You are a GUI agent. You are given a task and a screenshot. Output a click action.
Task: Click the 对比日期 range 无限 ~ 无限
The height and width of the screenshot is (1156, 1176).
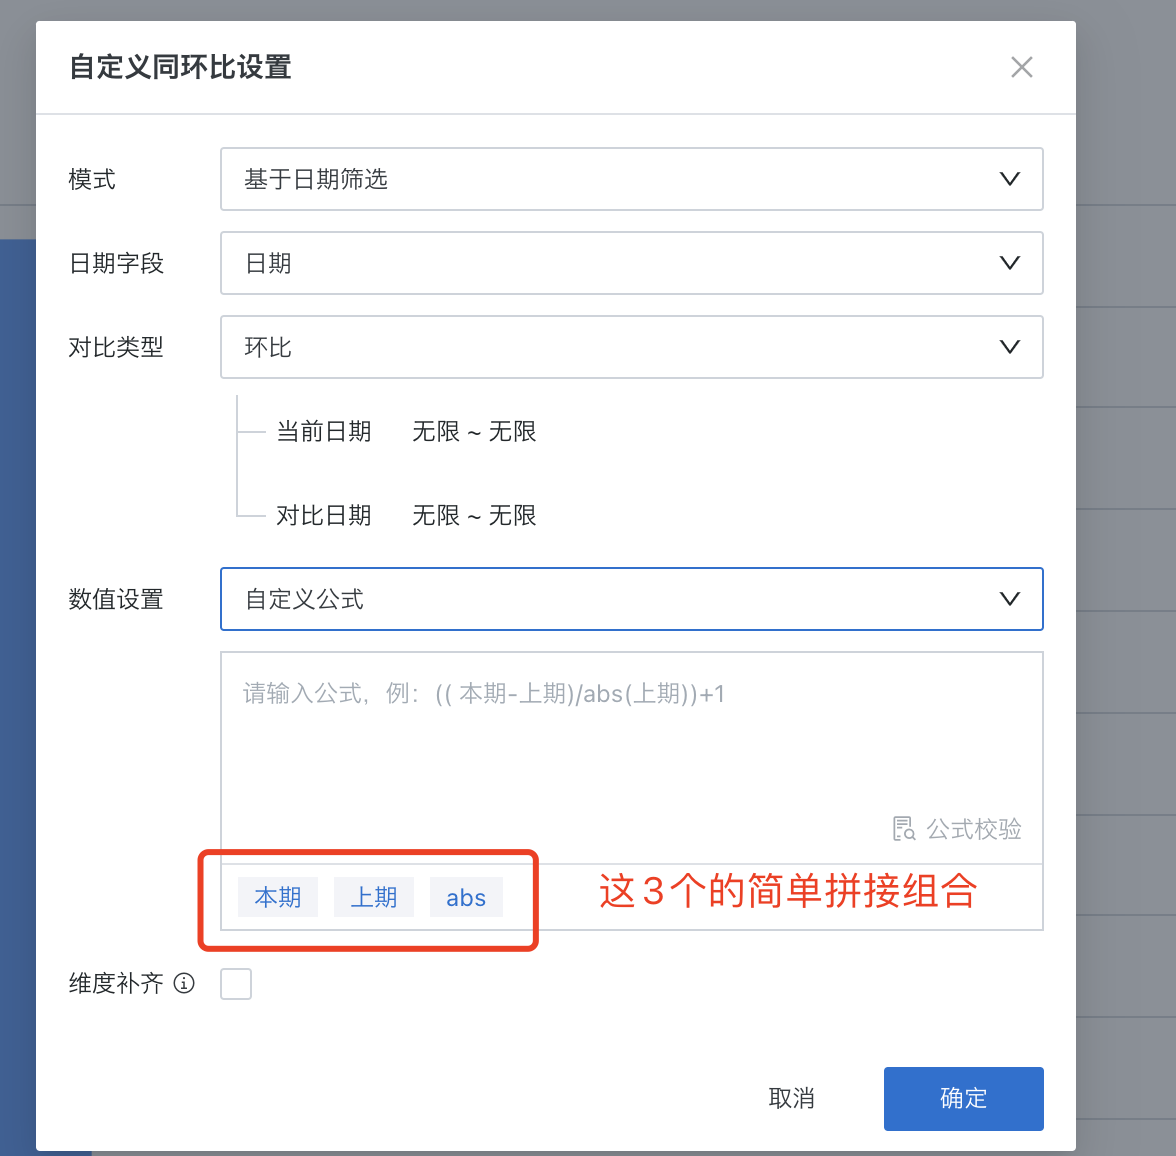[474, 515]
